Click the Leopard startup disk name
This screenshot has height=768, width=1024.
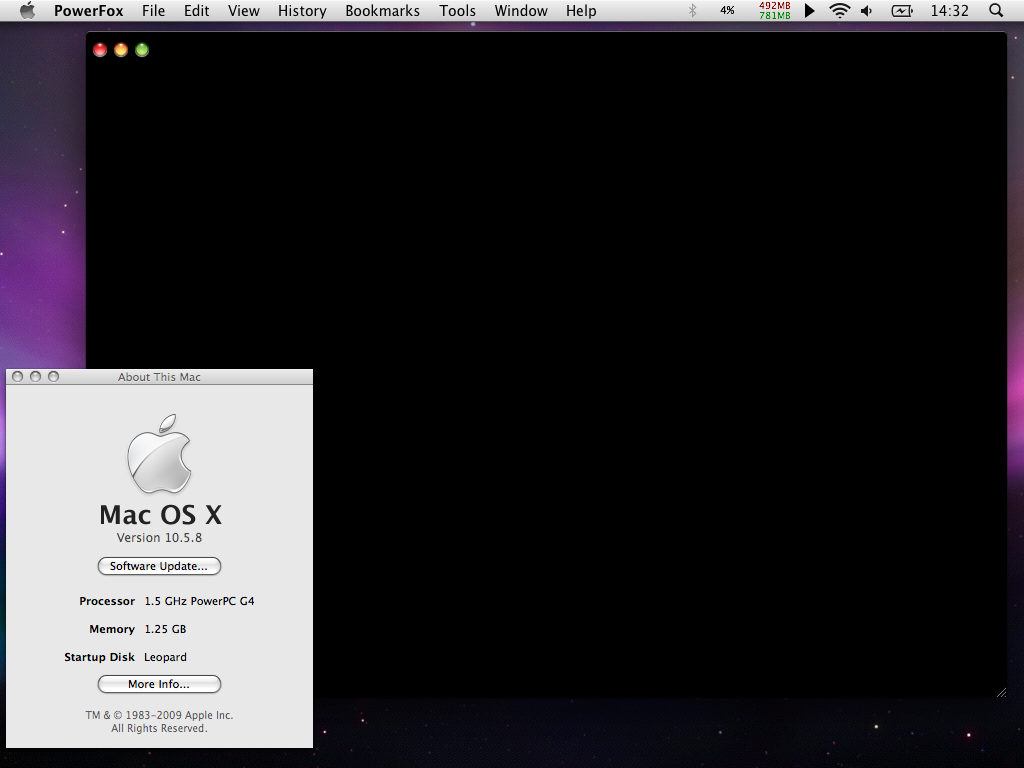click(x=165, y=657)
